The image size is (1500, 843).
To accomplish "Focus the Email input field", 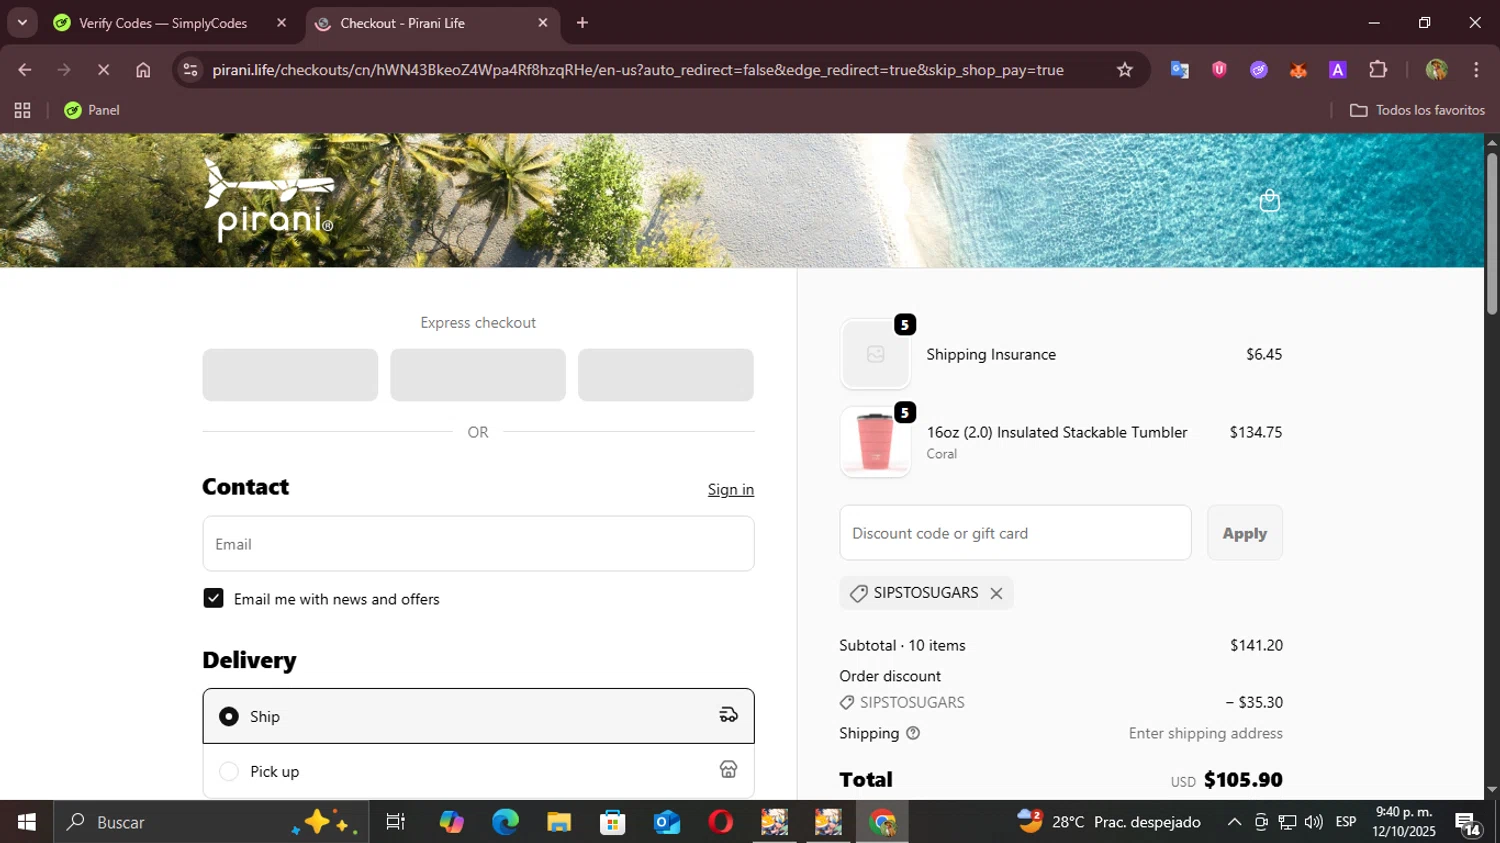I will point(478,544).
